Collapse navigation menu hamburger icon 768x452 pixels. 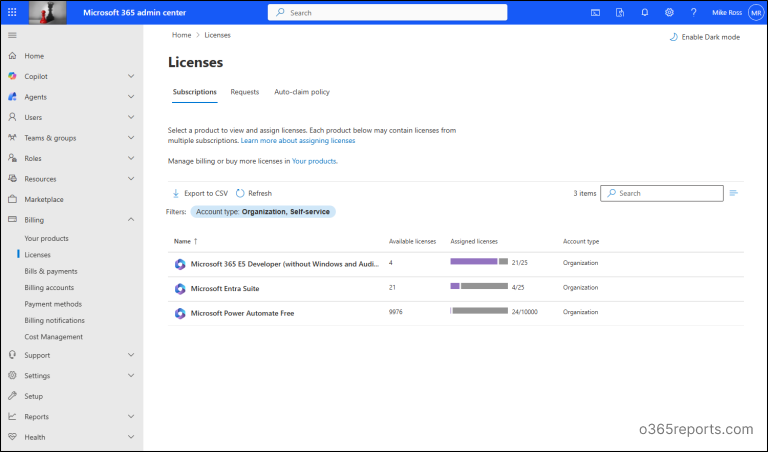pyautogui.click(x=12, y=35)
